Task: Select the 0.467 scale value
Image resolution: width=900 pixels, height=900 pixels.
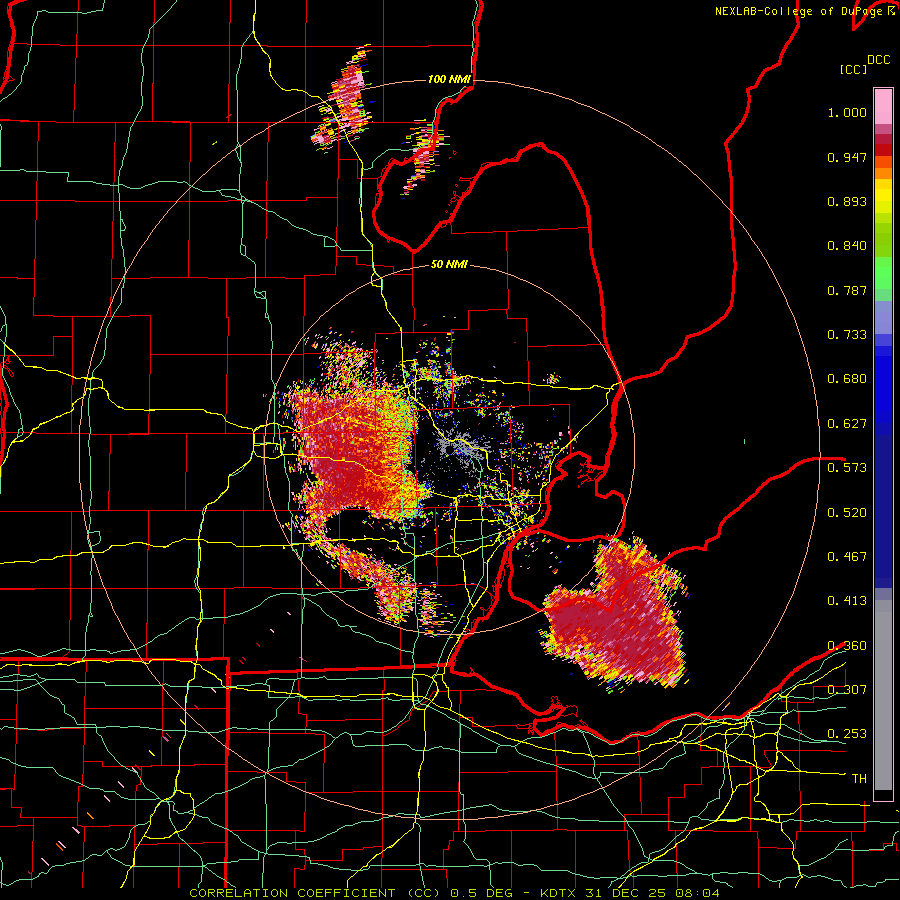Action: pos(847,557)
